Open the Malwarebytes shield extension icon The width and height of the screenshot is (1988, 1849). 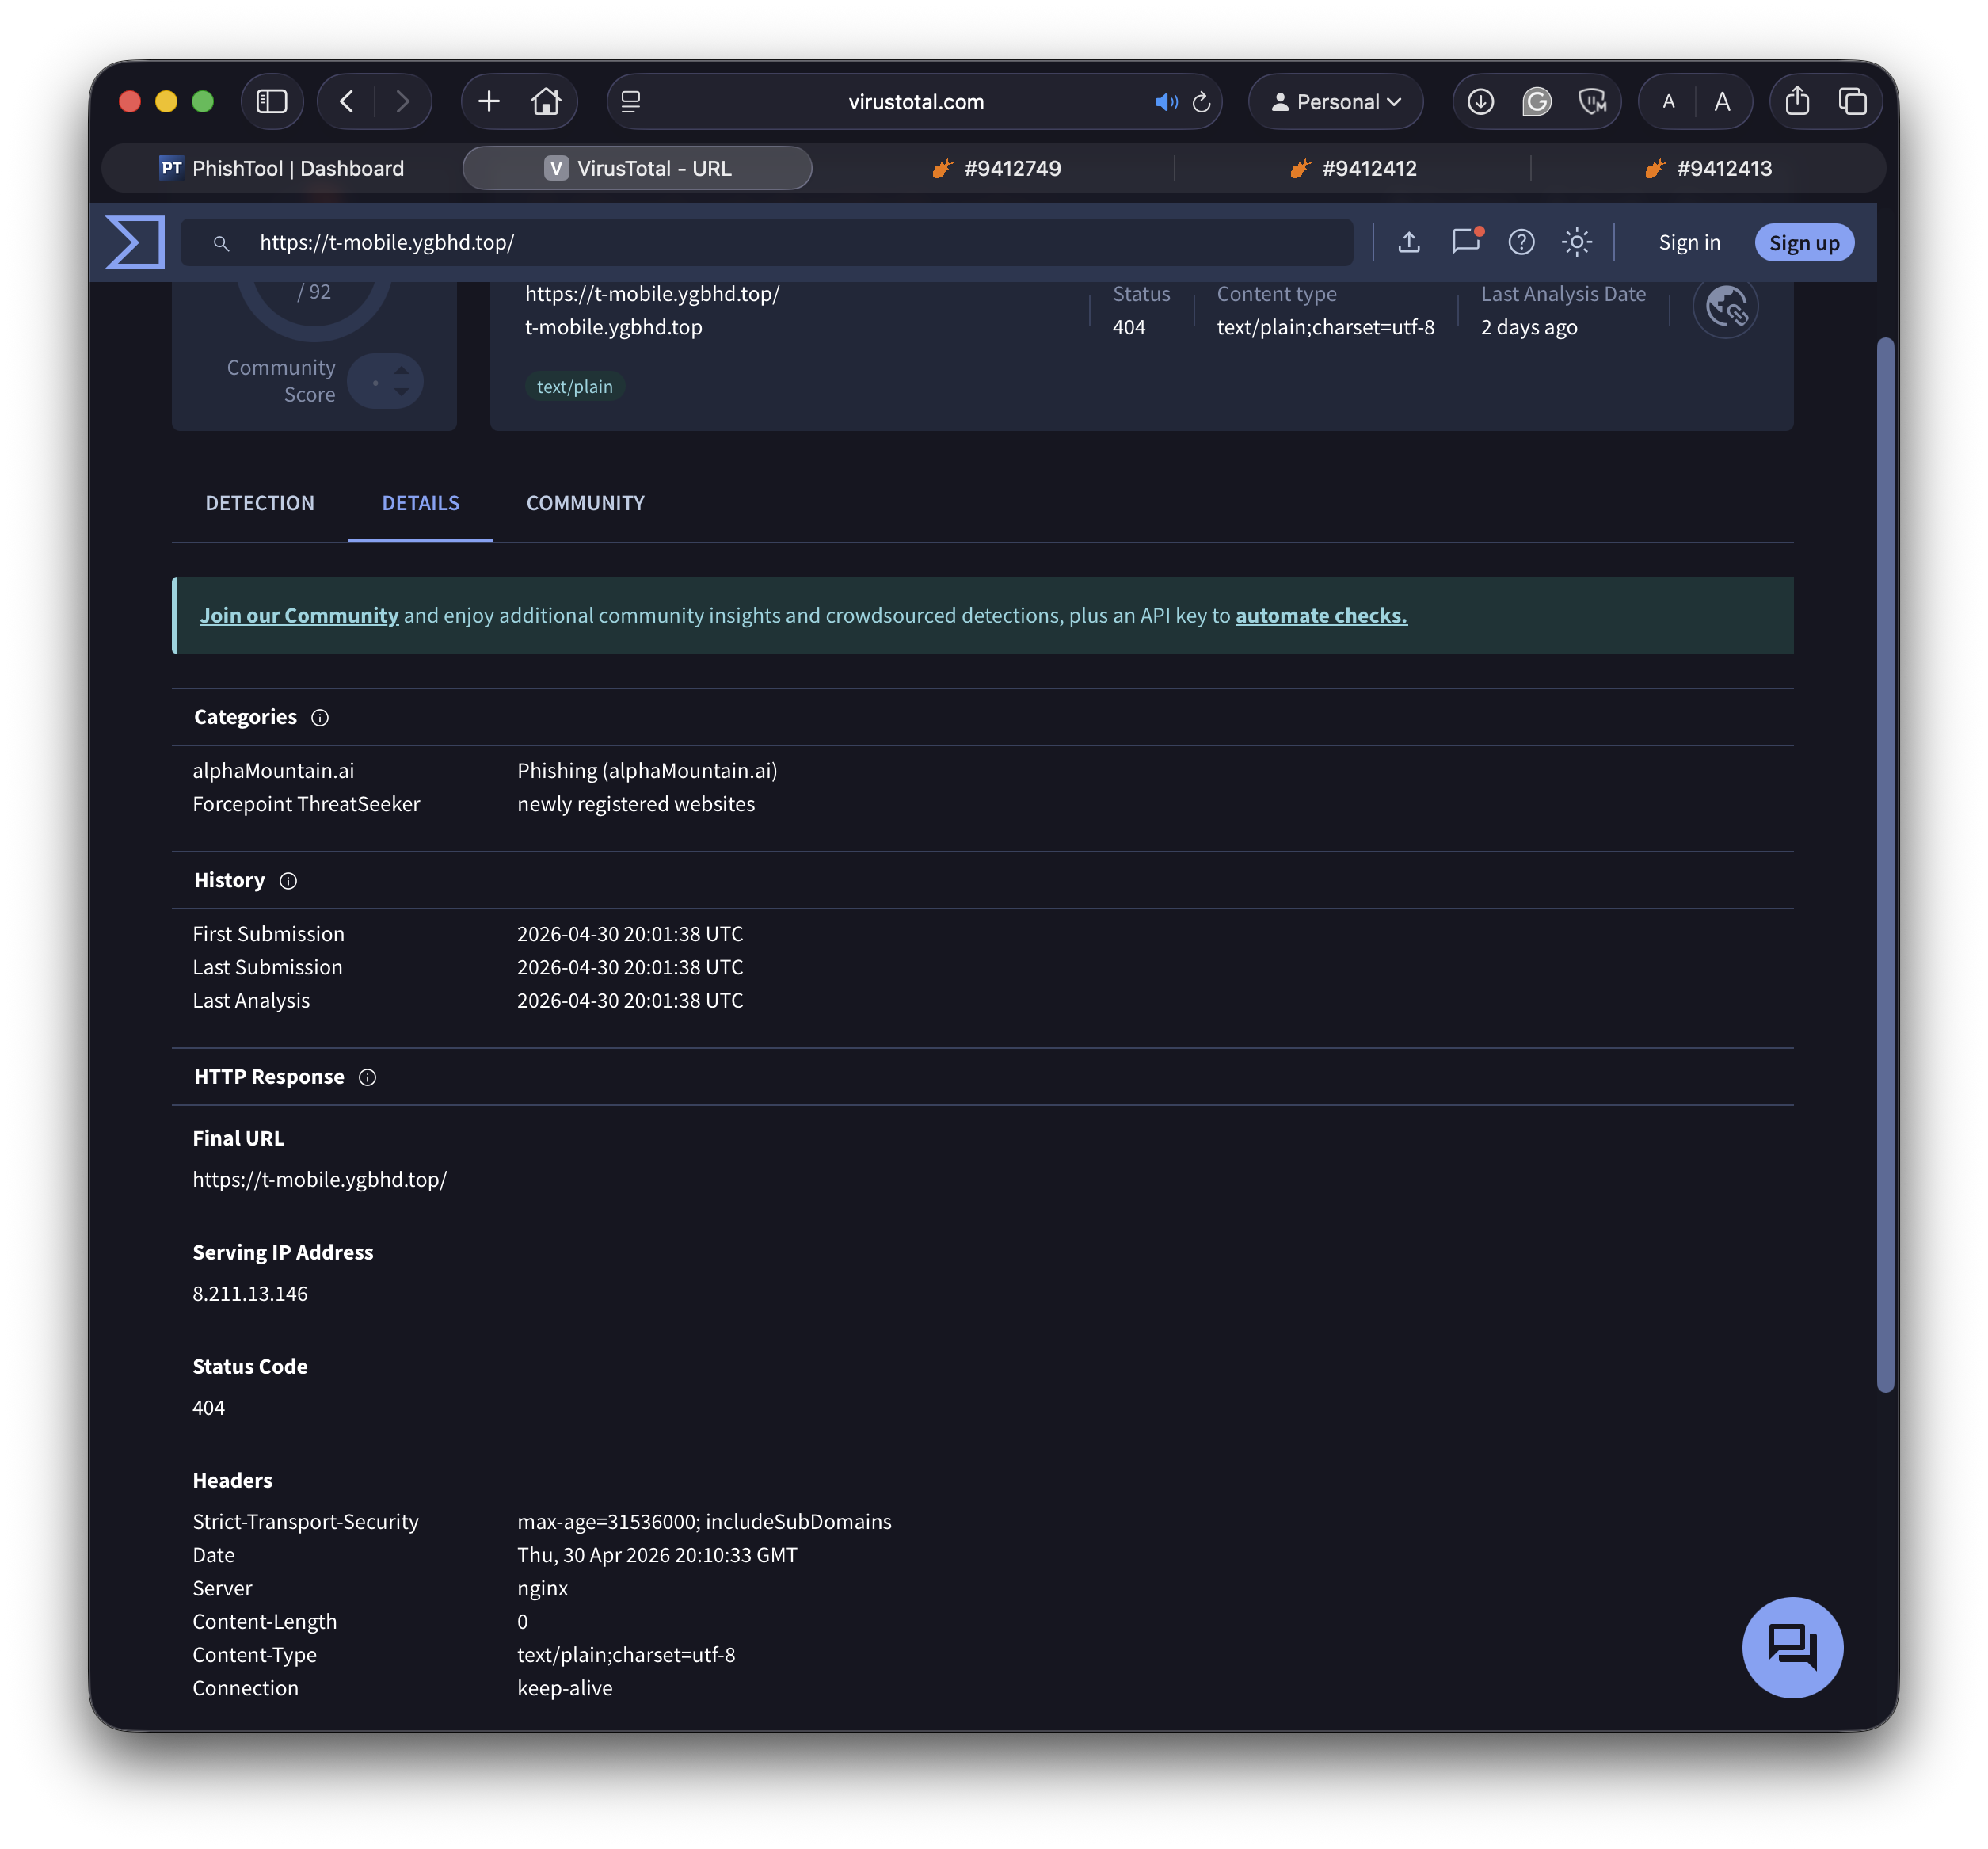tap(1591, 101)
